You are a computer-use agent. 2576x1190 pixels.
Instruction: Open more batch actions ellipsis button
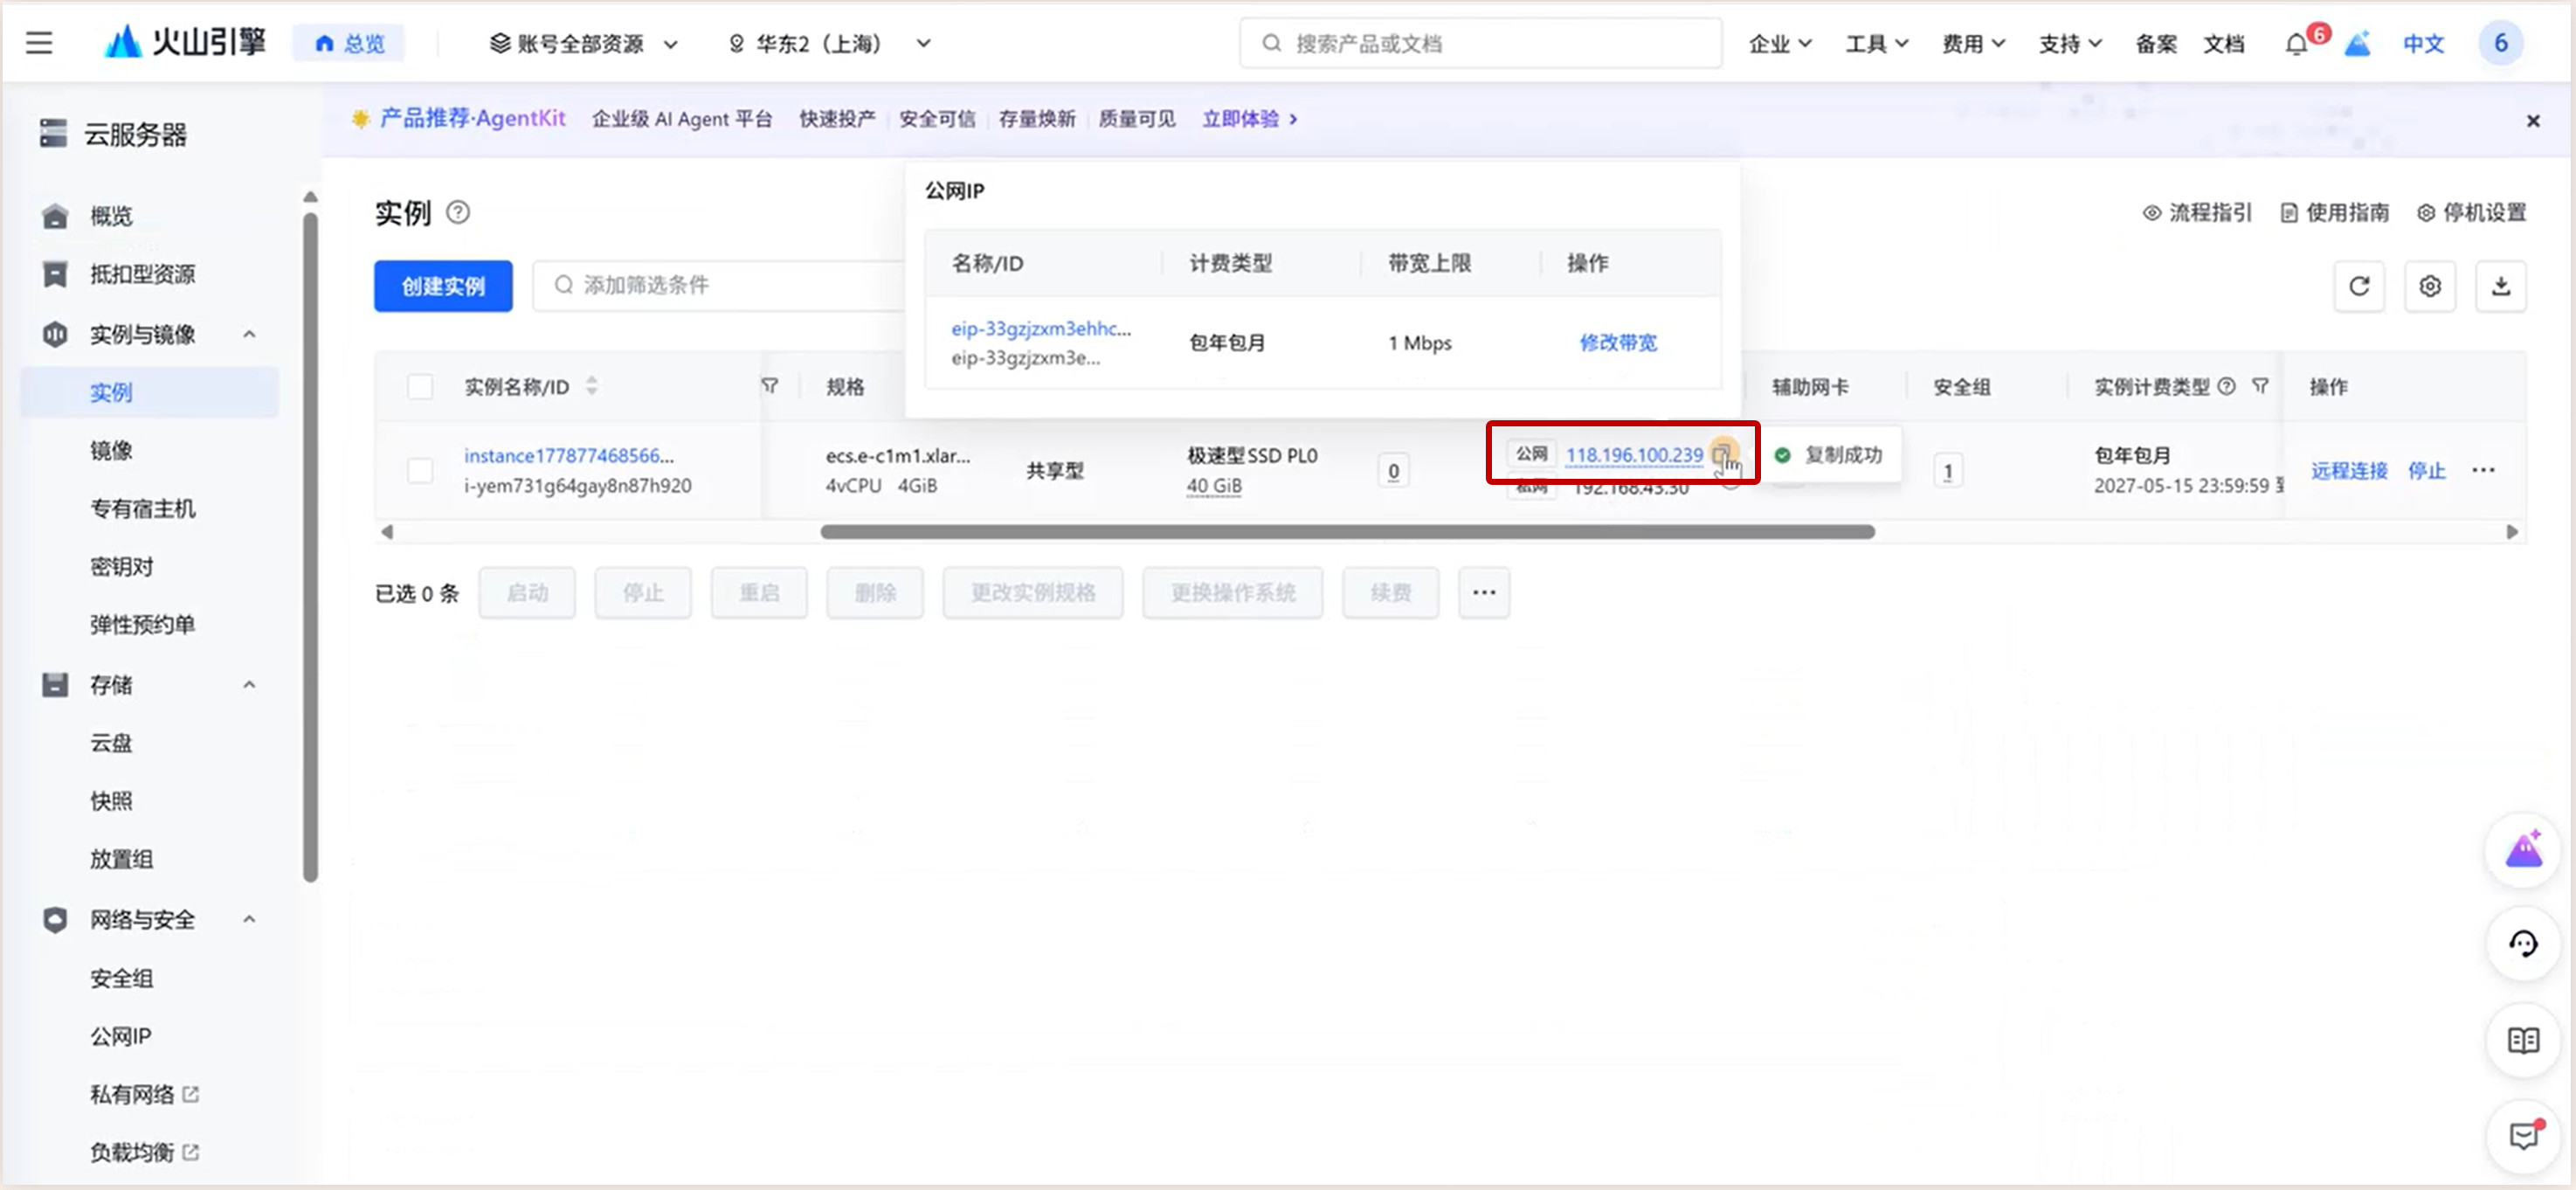pos(1484,593)
